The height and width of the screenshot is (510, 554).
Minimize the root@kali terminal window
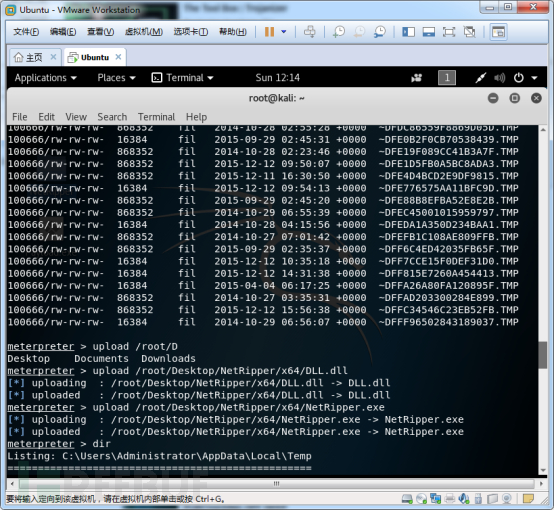click(493, 98)
